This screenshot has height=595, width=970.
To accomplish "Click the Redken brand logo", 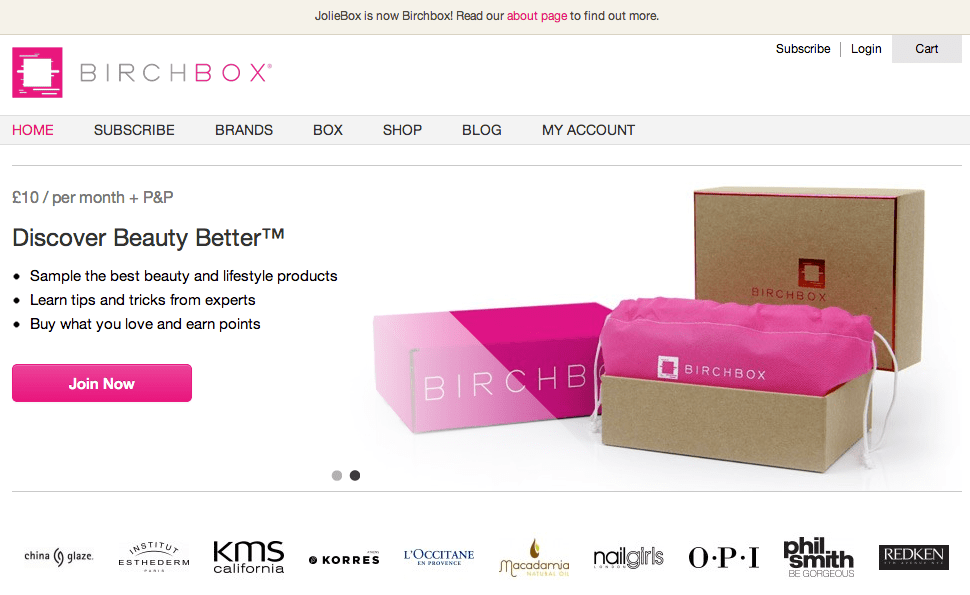I will click(914, 557).
